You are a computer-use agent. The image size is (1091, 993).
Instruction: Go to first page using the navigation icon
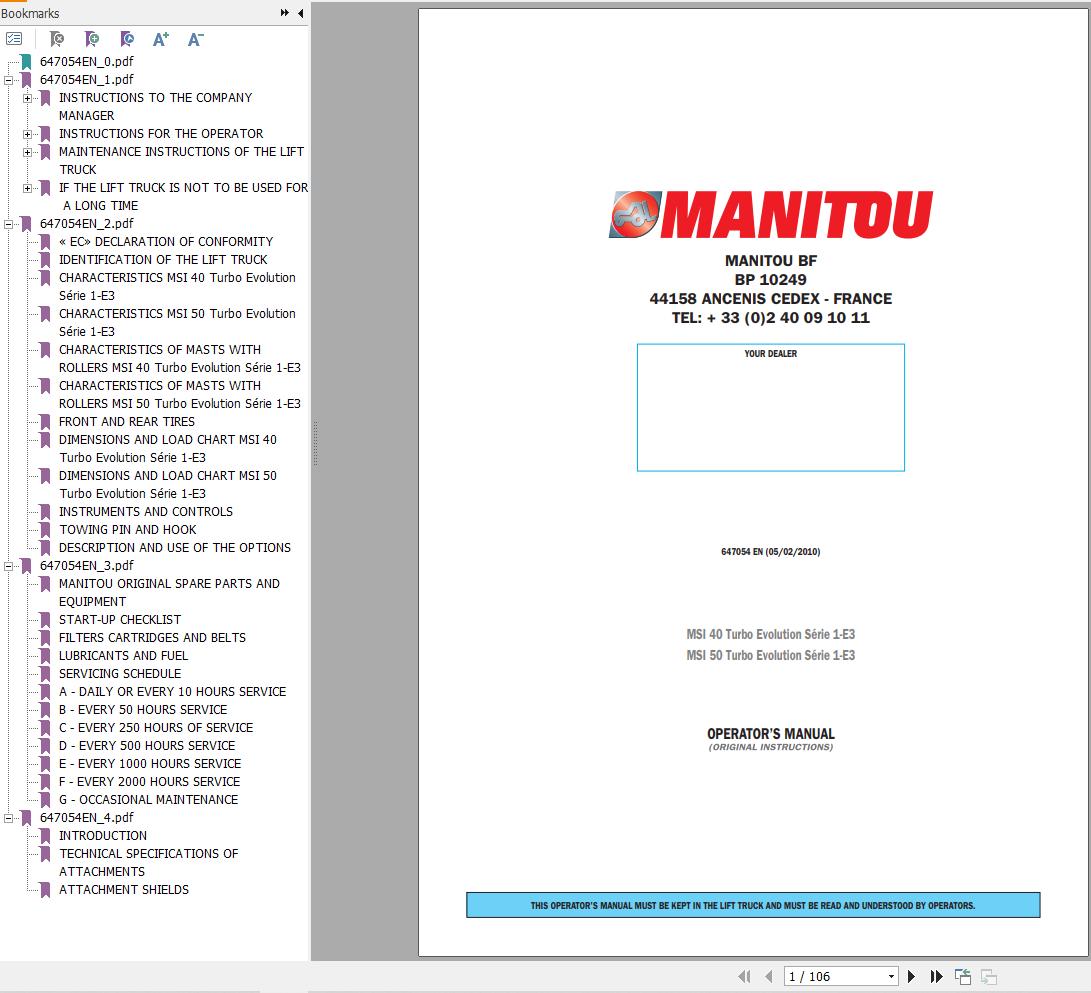(743, 976)
